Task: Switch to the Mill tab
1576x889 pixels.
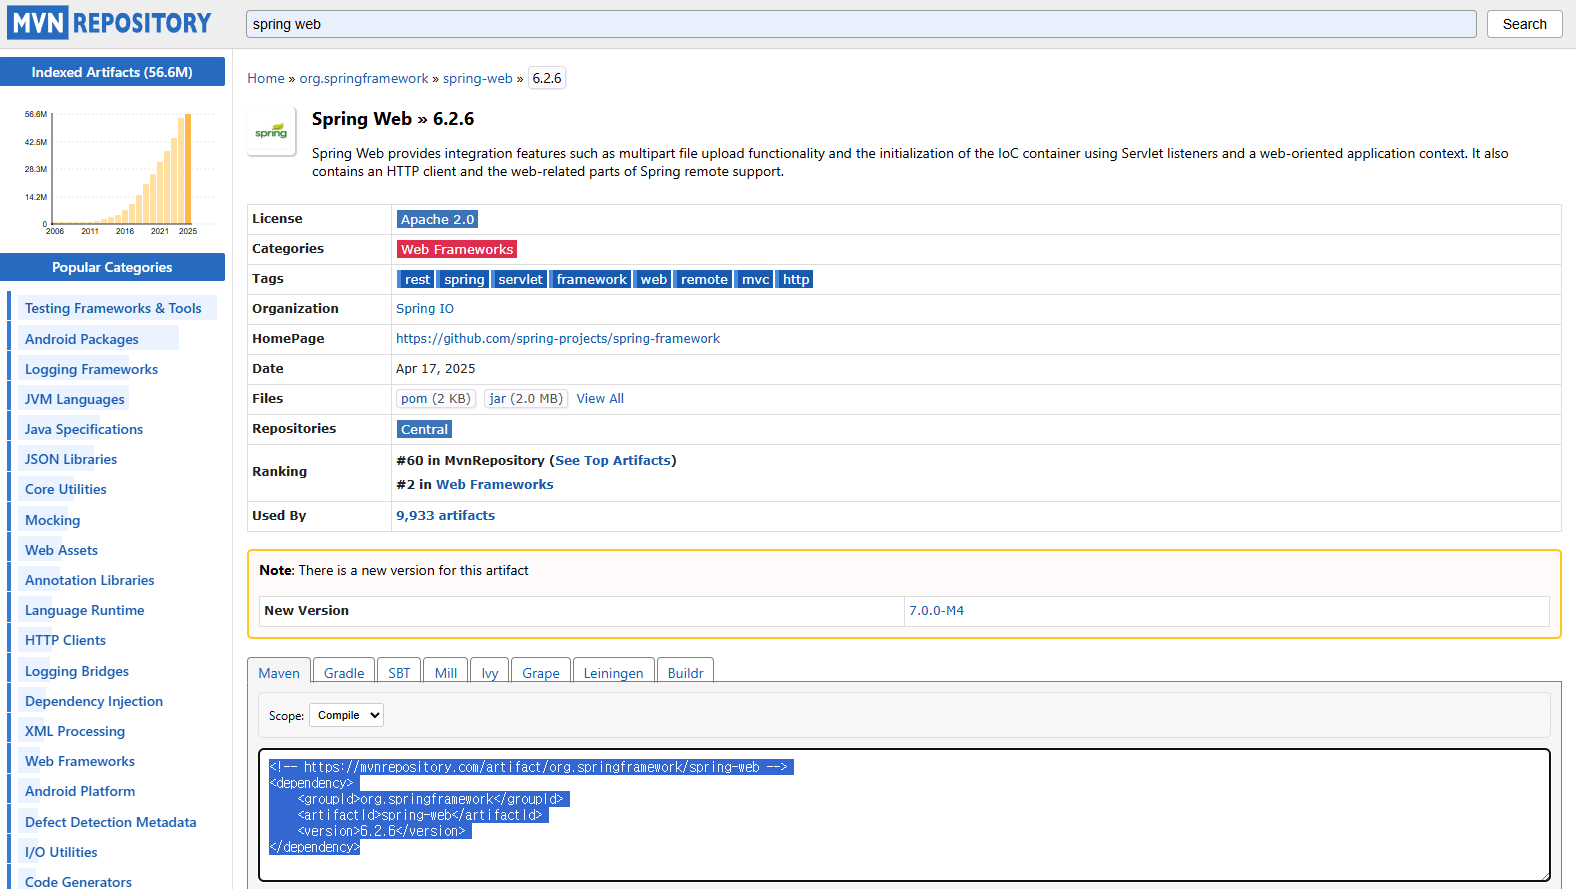Action: pyautogui.click(x=446, y=673)
